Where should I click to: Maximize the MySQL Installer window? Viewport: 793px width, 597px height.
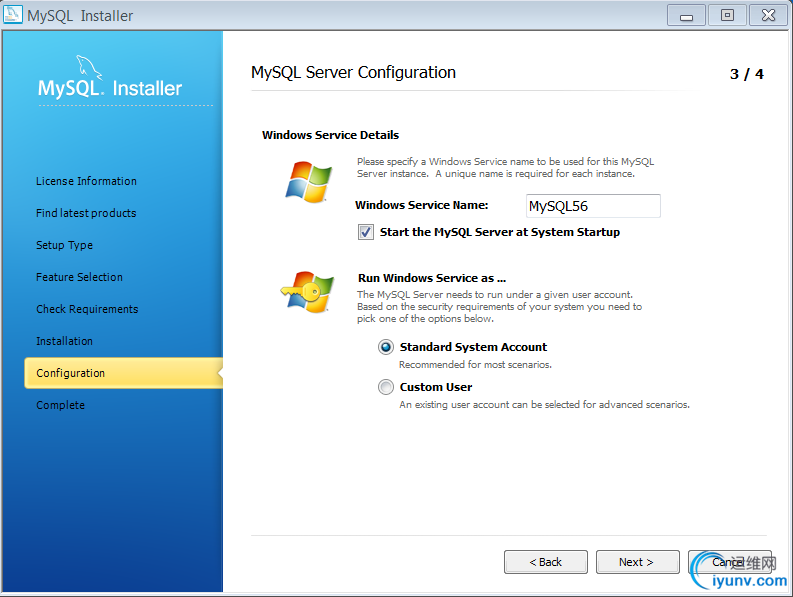[x=727, y=15]
